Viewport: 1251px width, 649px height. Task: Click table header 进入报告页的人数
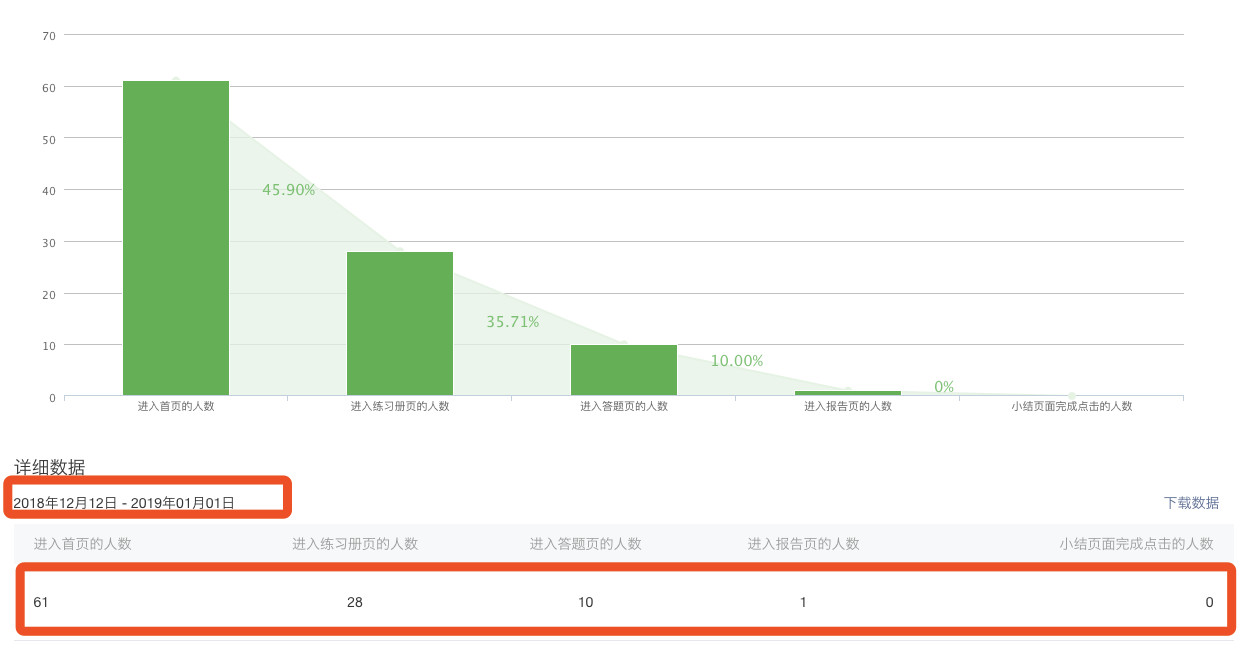pyautogui.click(x=804, y=544)
